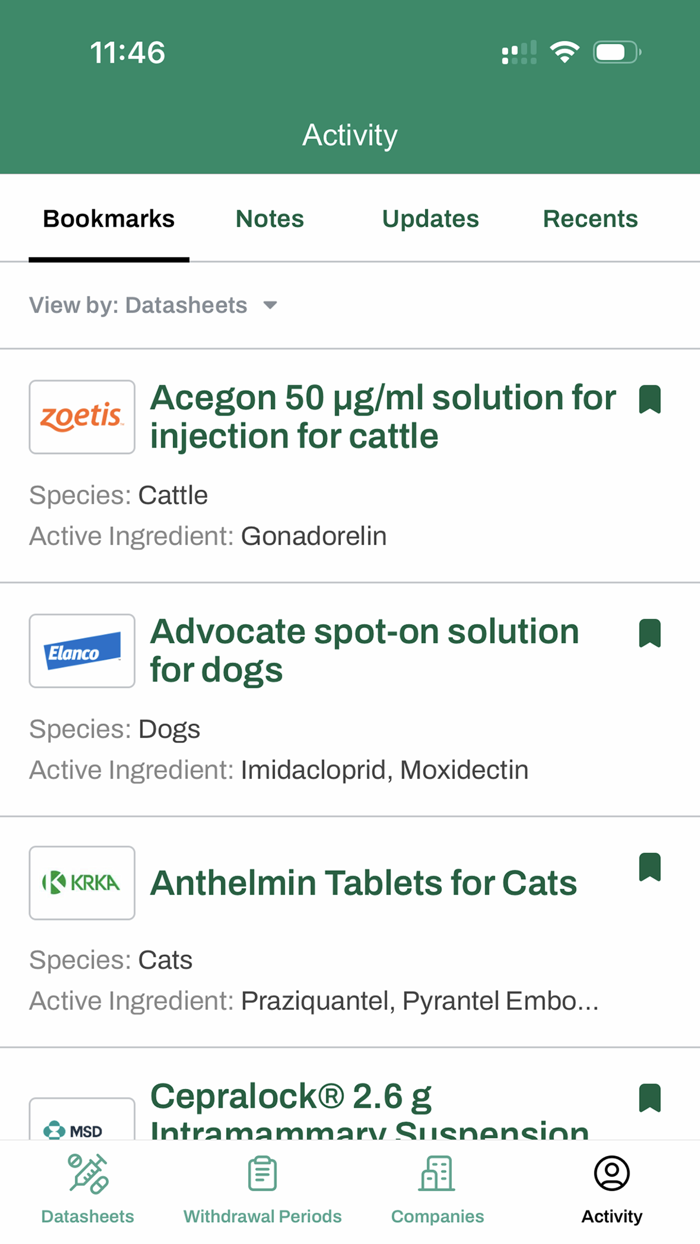The width and height of the screenshot is (700, 1244).
Task: Expand the View by Datasheets dropdown
Action: pos(153,306)
